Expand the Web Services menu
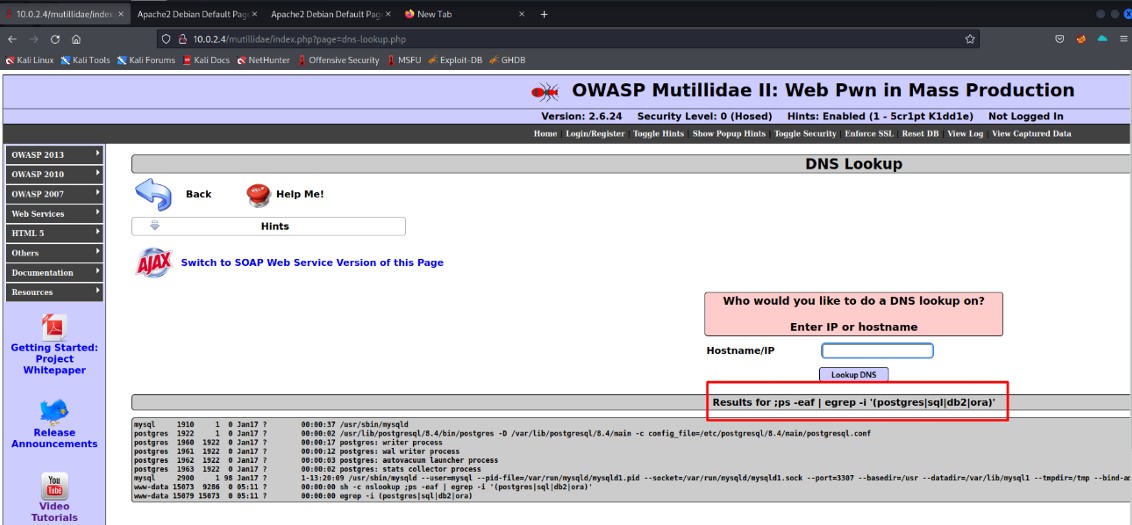 click(x=54, y=214)
